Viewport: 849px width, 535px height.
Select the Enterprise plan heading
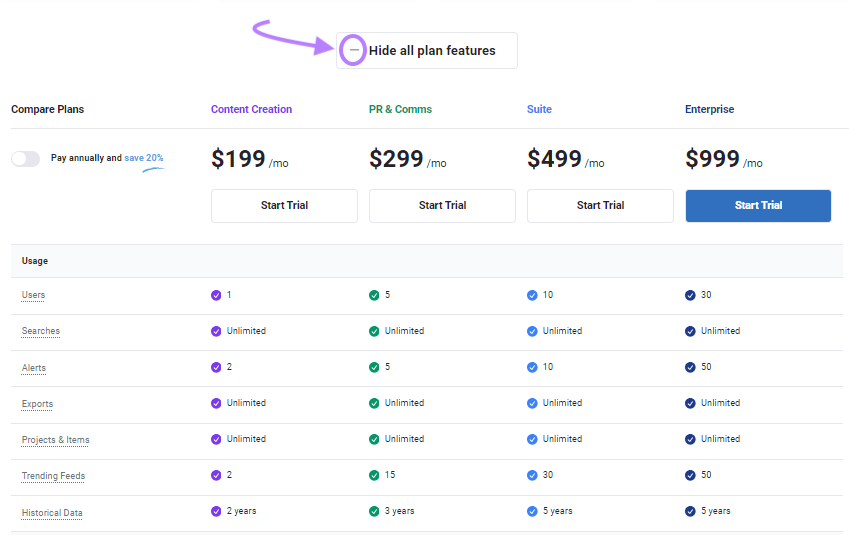[709, 109]
